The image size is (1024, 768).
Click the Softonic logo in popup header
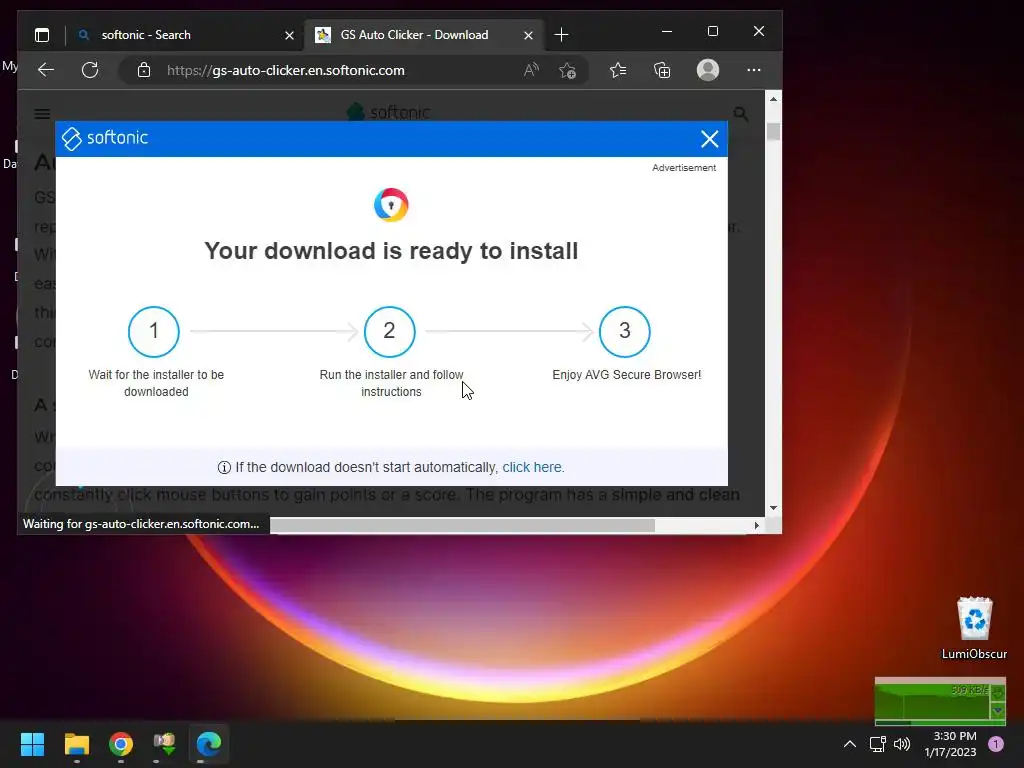pyautogui.click(x=105, y=138)
